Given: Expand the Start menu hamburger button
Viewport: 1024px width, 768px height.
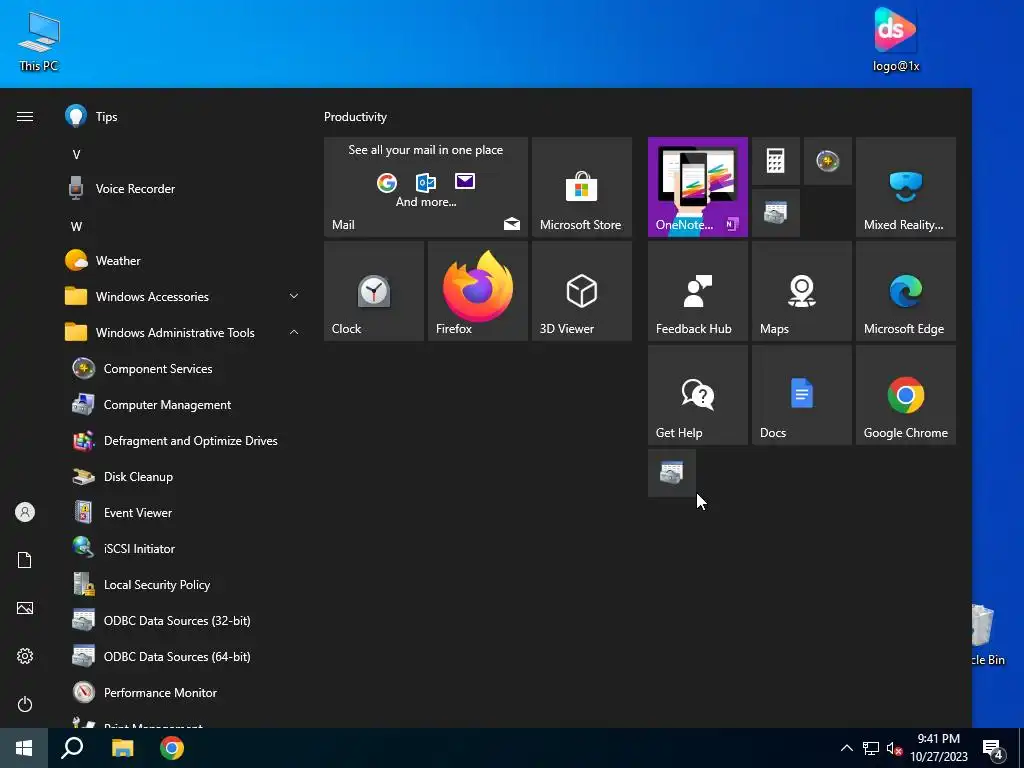Looking at the screenshot, I should tap(25, 116).
